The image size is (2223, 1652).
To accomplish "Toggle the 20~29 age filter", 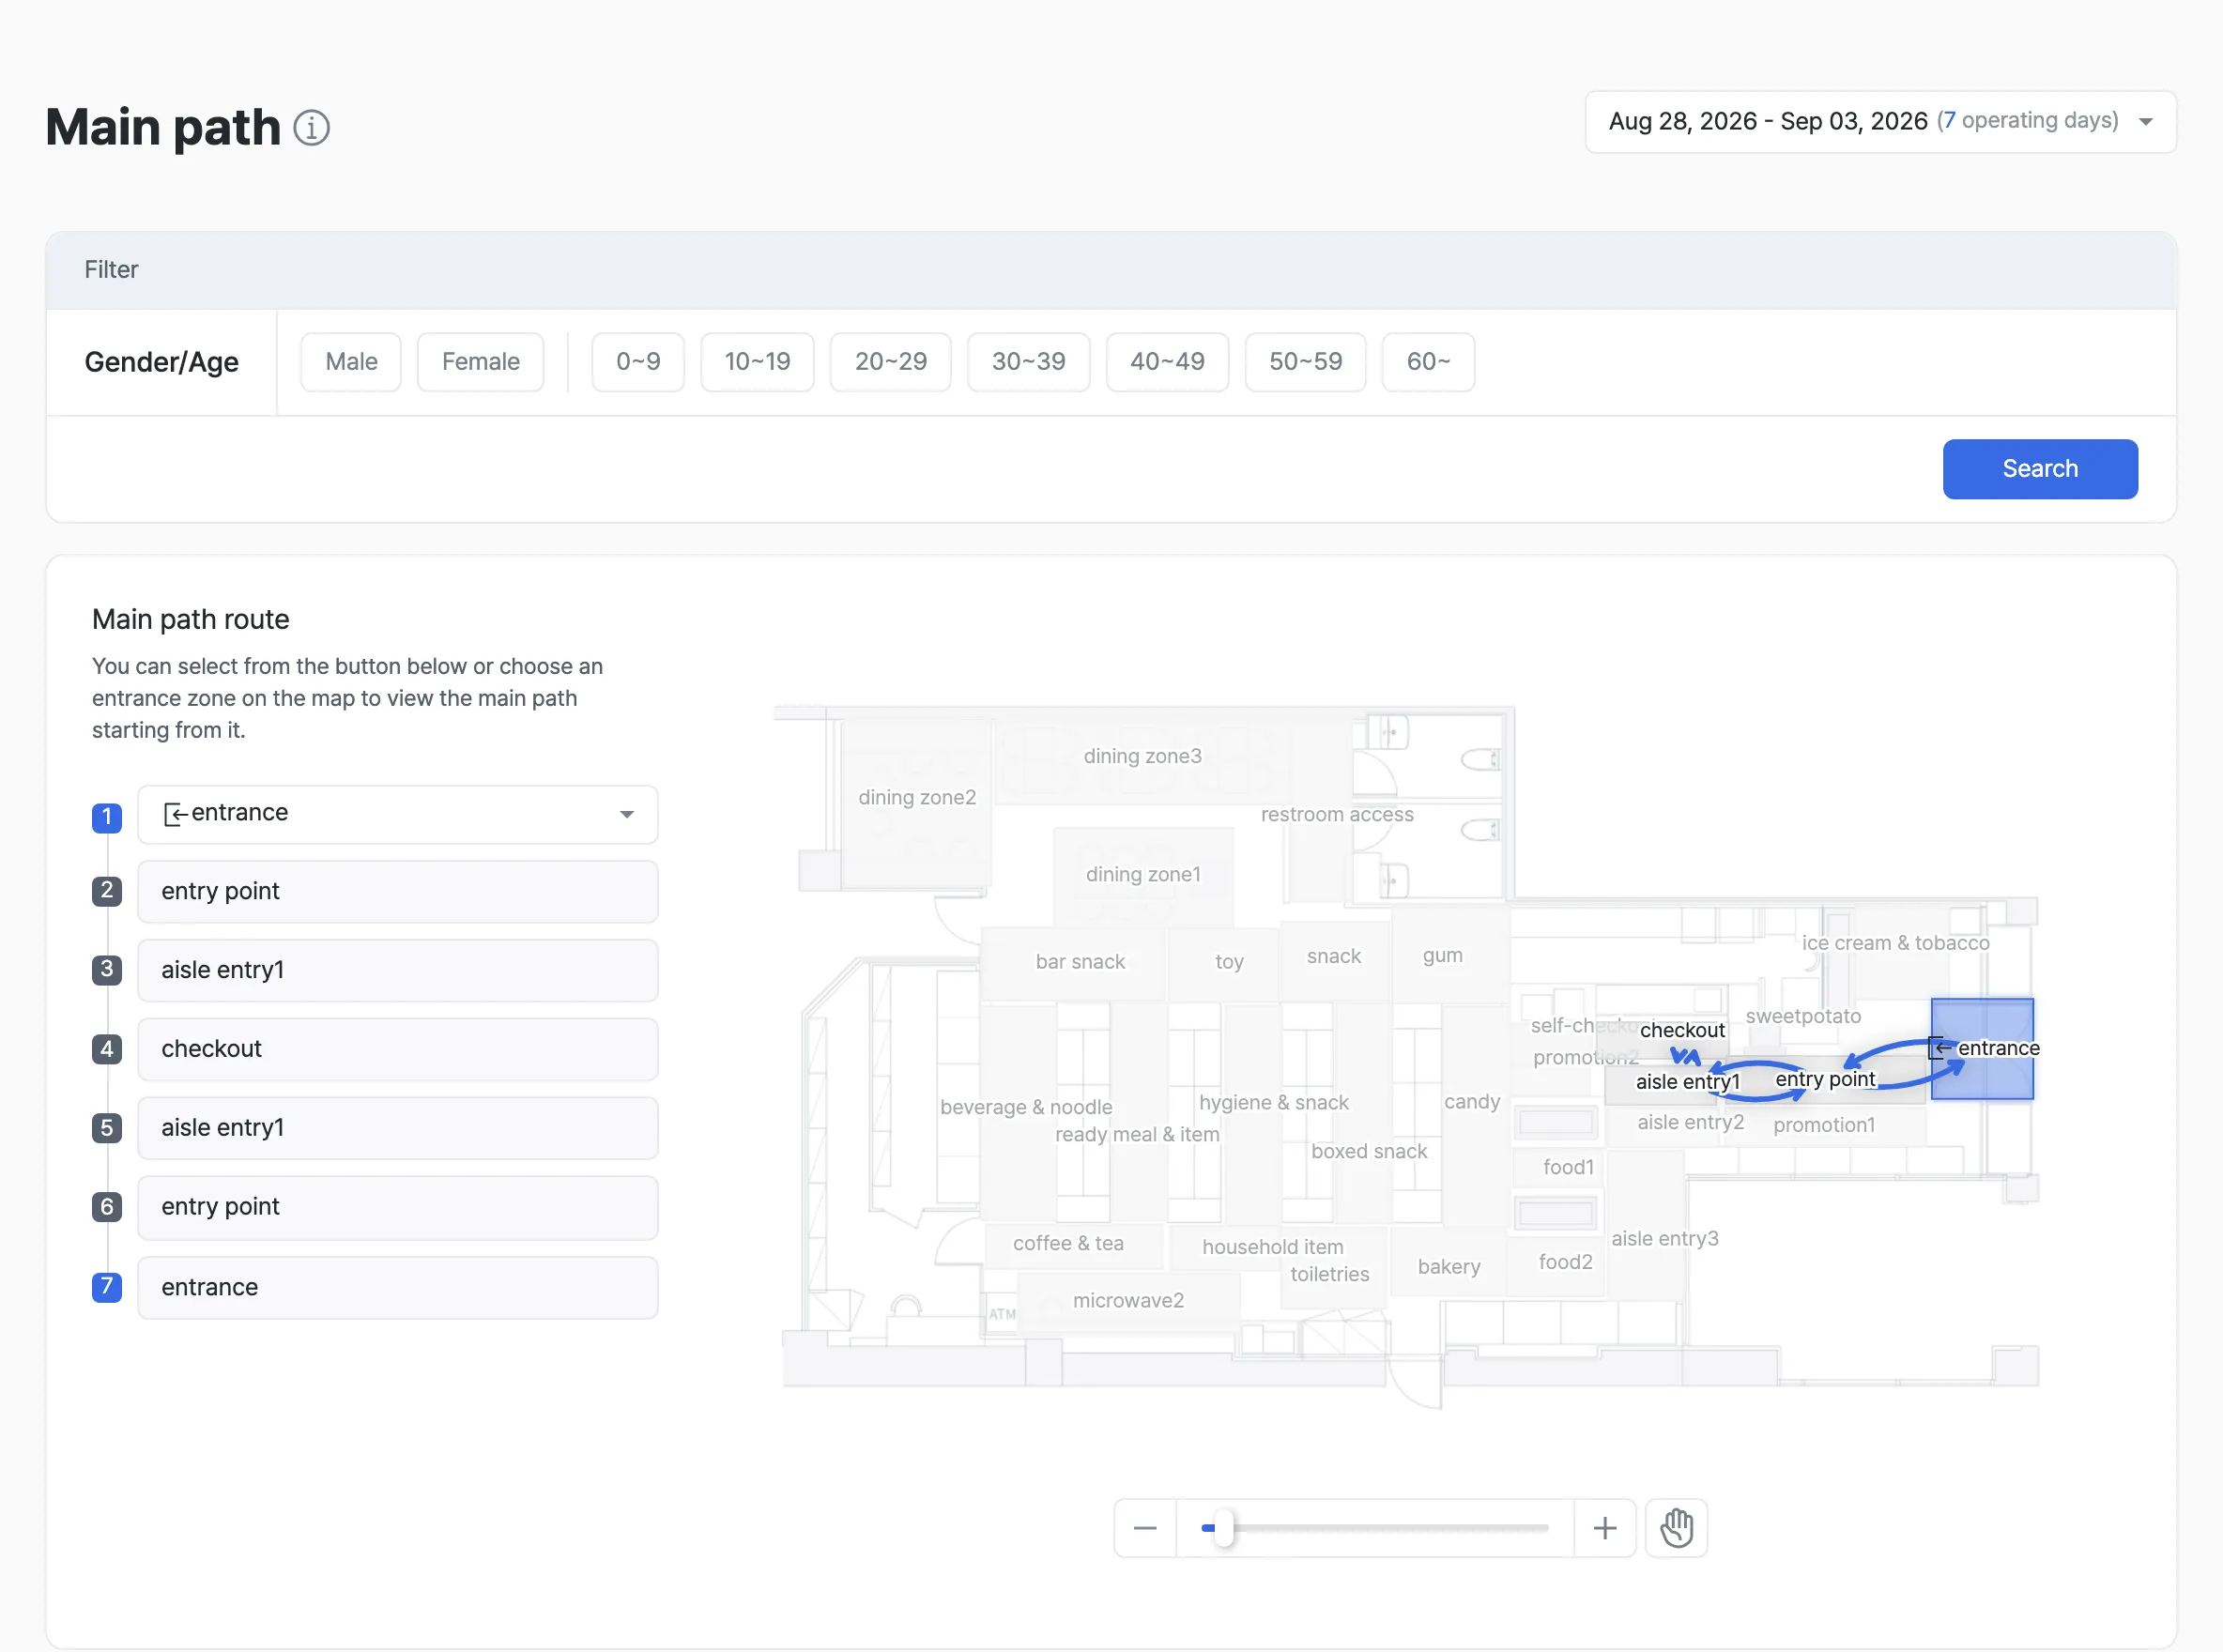I will [891, 362].
